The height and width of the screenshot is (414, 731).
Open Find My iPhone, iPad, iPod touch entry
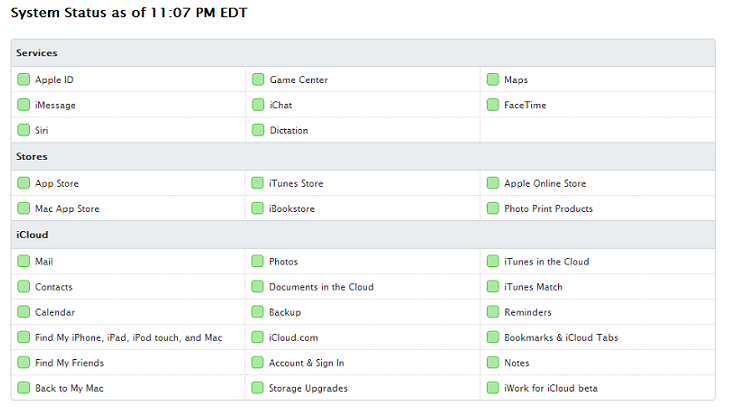click(129, 338)
